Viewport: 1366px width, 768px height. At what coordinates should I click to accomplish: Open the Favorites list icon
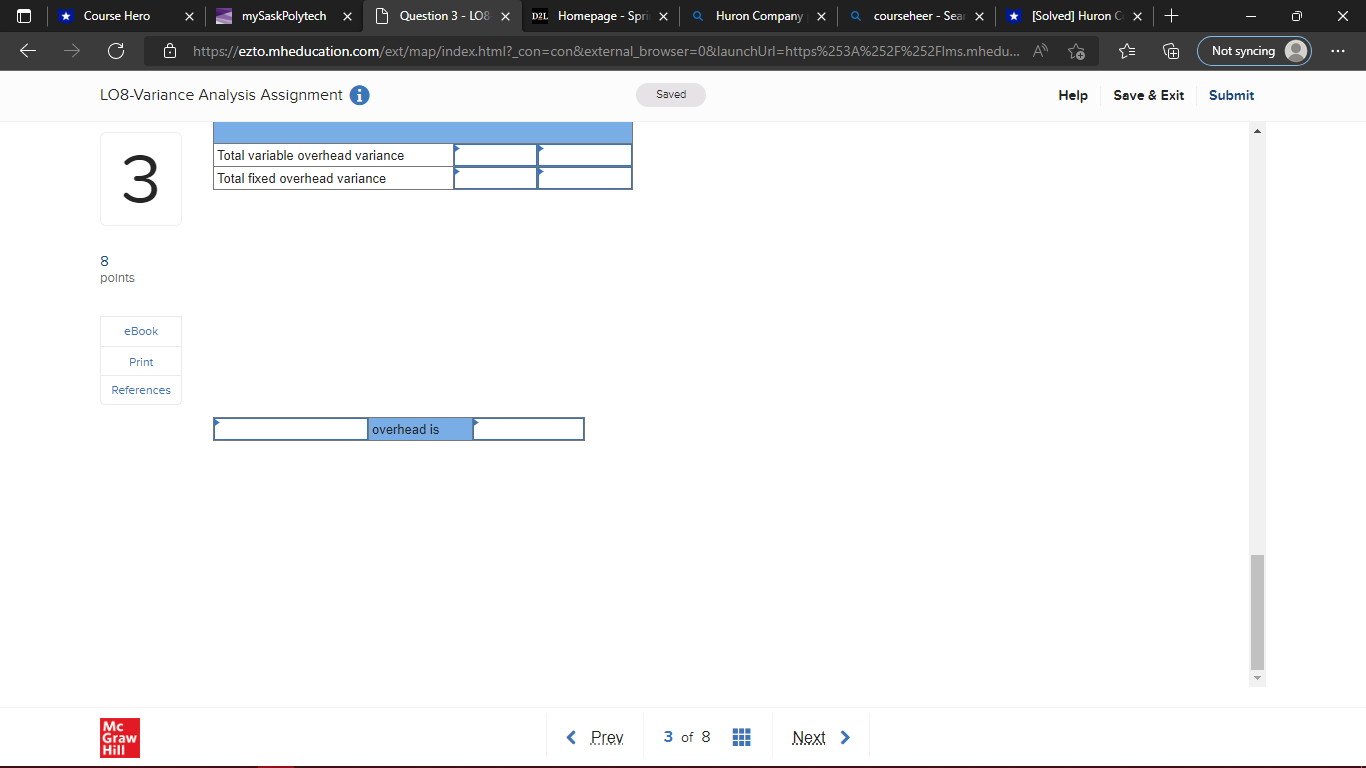1127,51
